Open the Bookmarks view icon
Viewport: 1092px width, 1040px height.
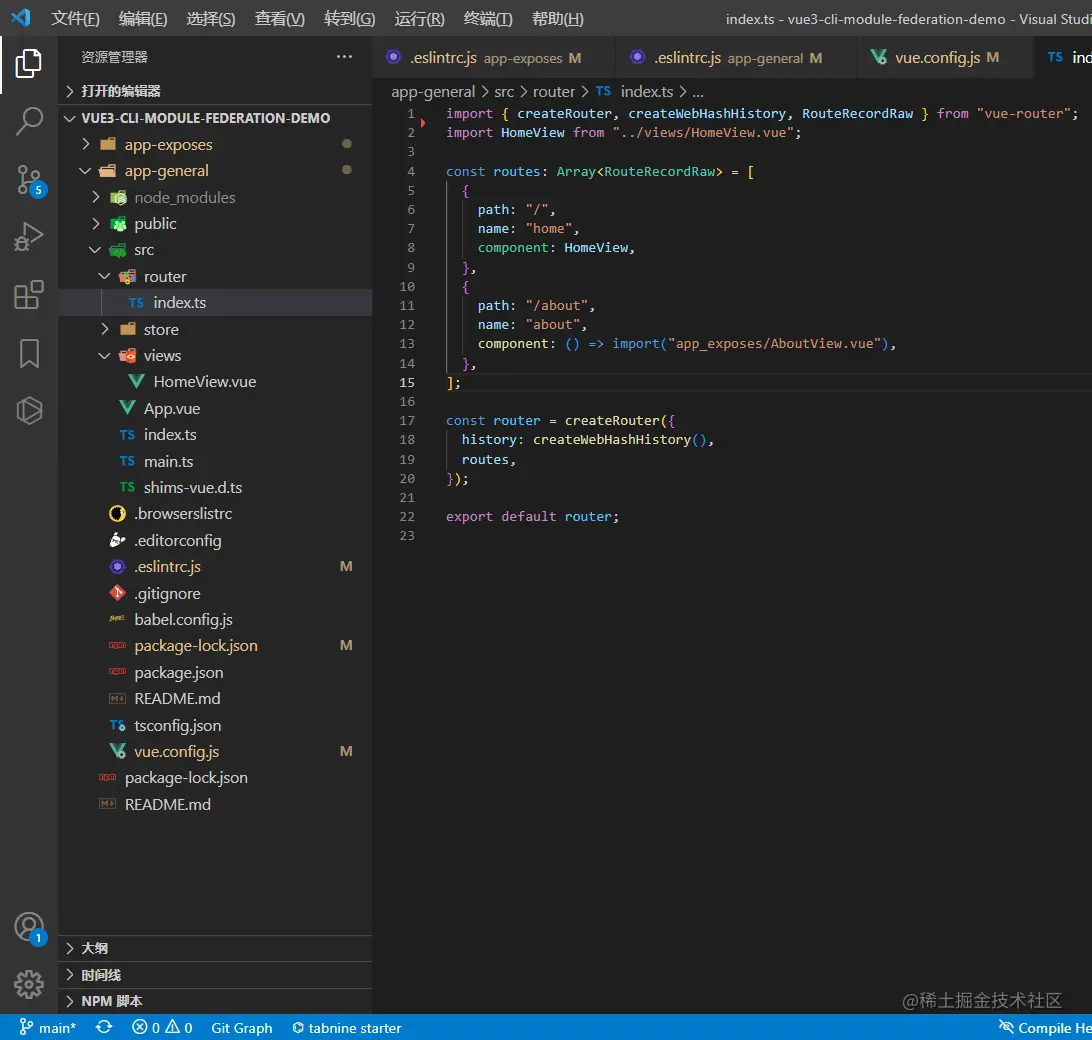pos(29,353)
